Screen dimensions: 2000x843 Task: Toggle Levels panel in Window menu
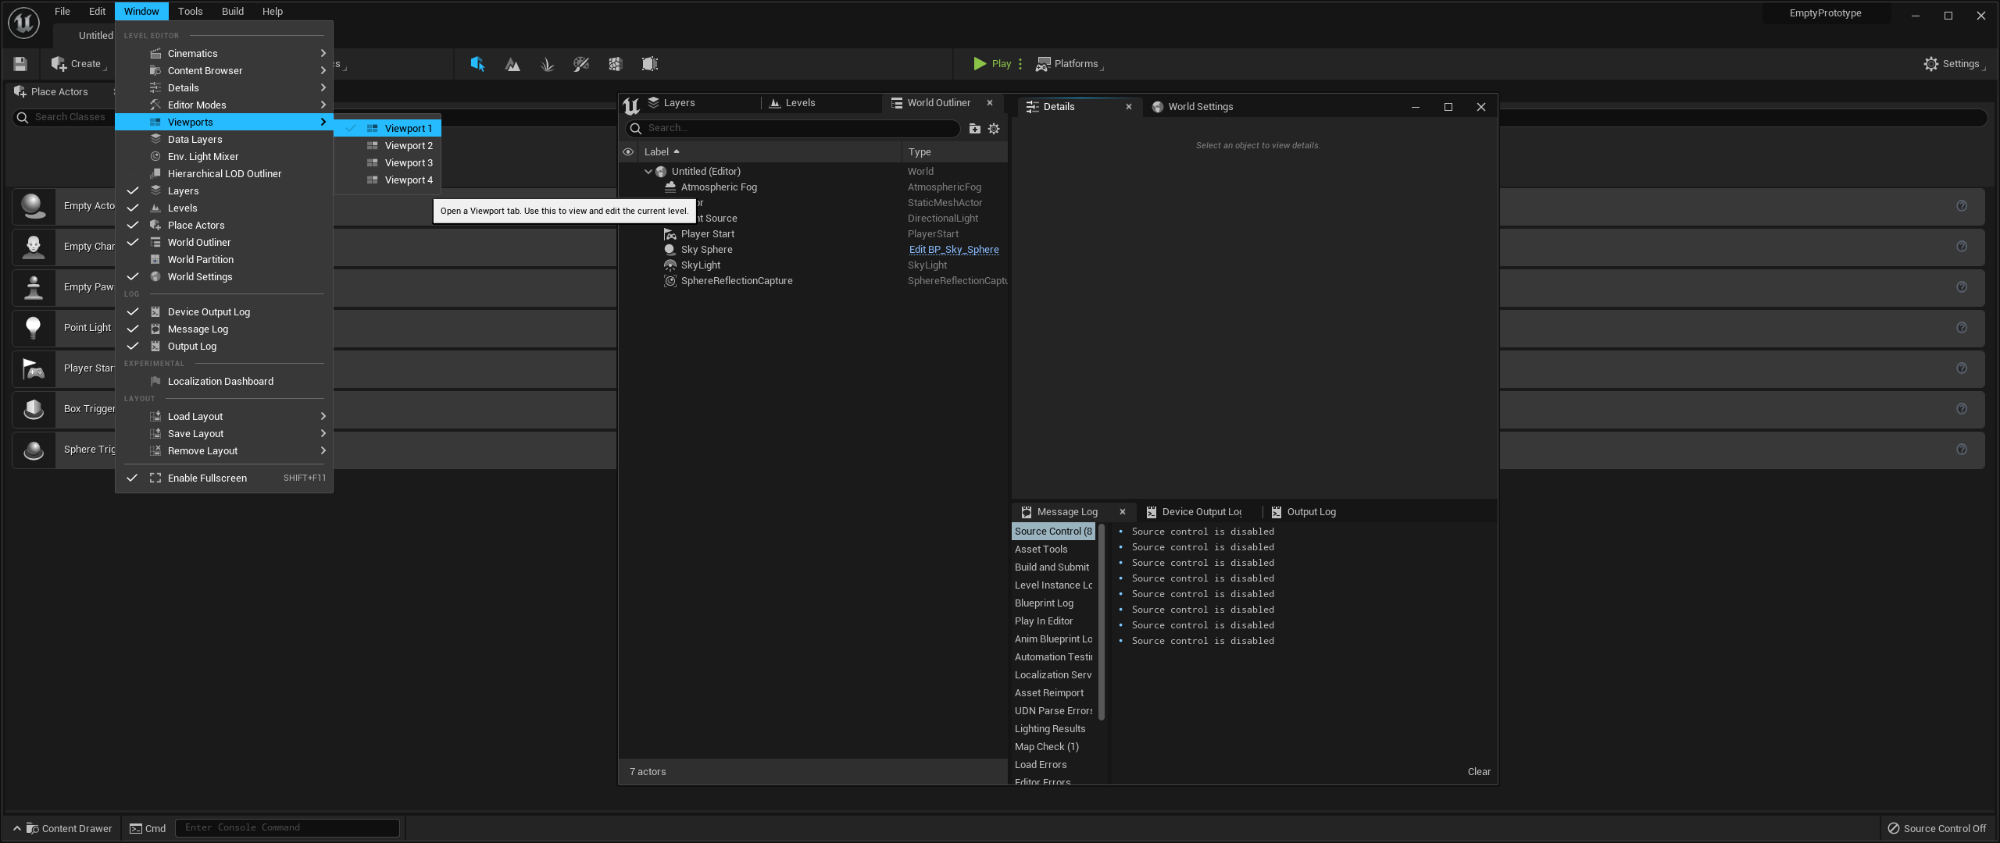[224, 208]
